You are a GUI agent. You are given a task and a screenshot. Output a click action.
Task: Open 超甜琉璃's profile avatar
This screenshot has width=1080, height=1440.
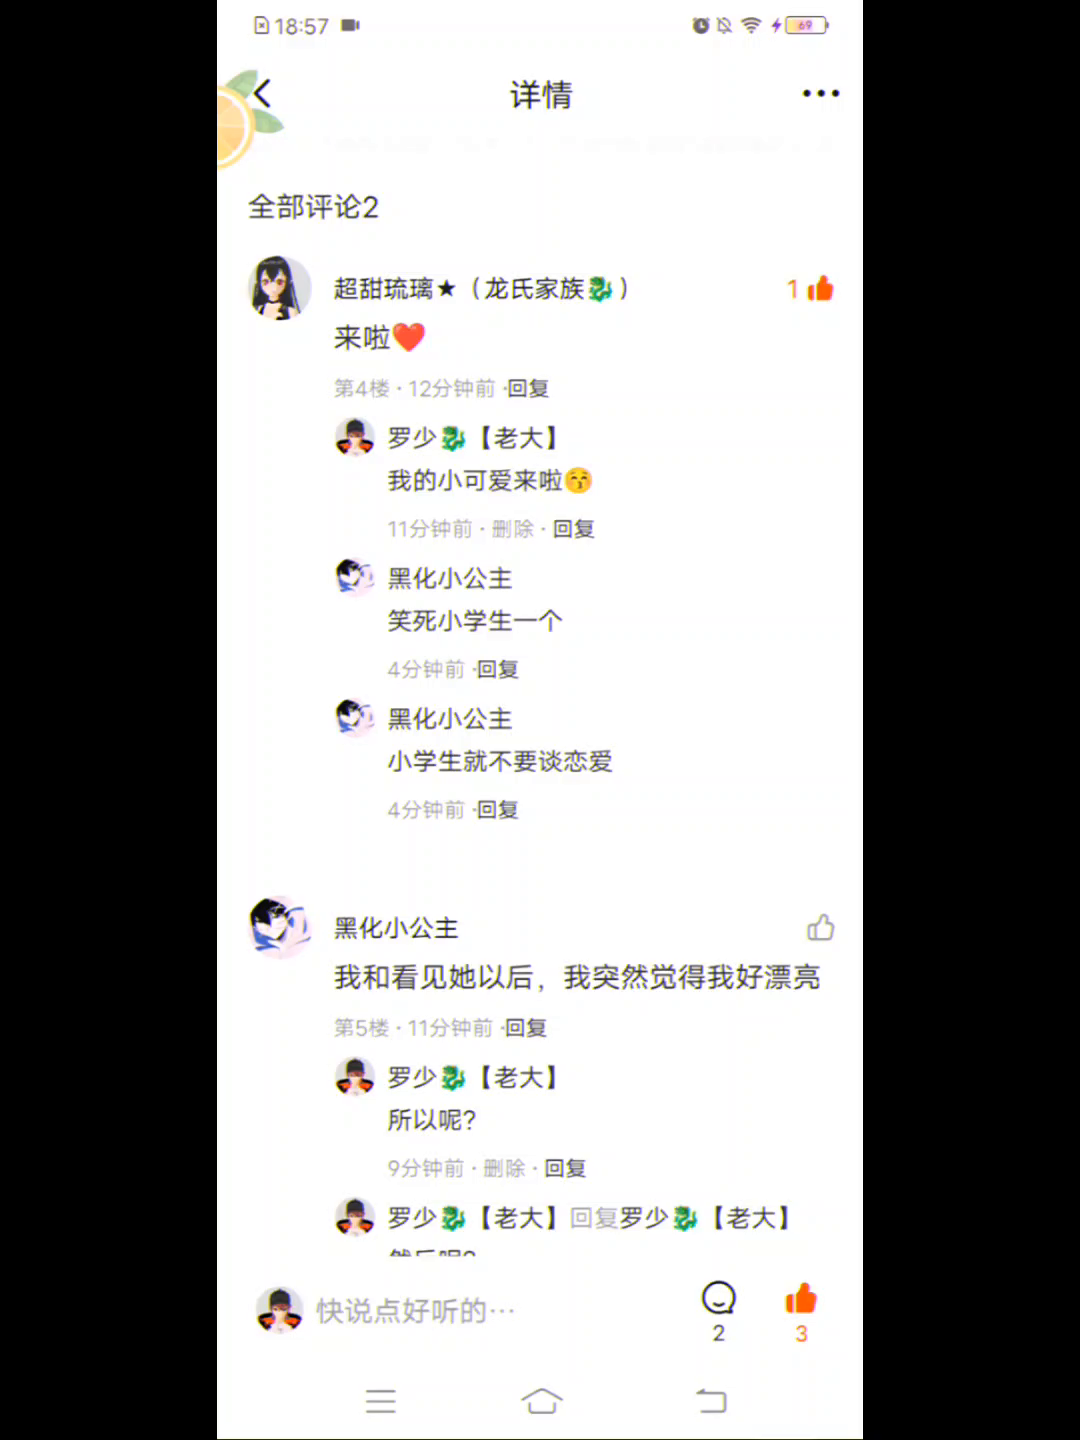coord(280,288)
